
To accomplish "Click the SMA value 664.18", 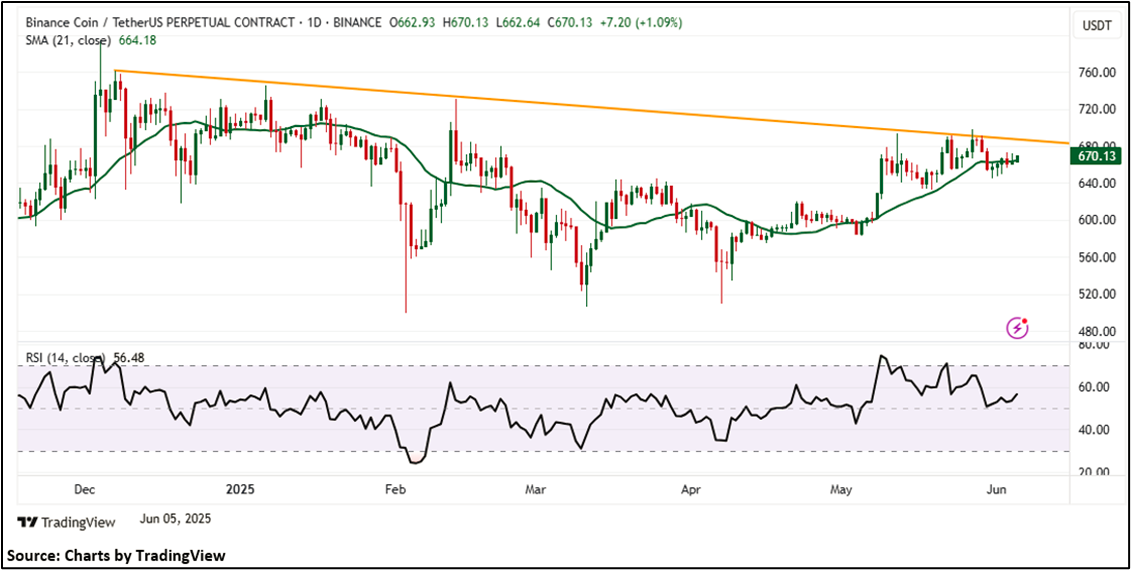I will [138, 40].
